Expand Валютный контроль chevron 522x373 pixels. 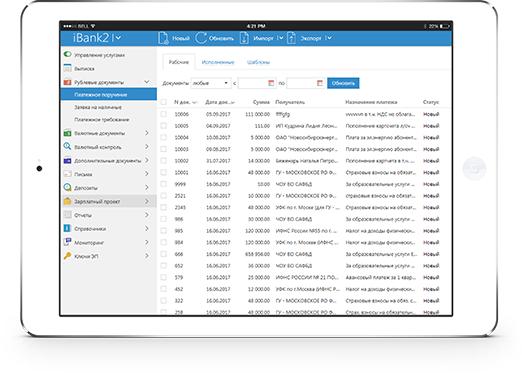coord(147,146)
